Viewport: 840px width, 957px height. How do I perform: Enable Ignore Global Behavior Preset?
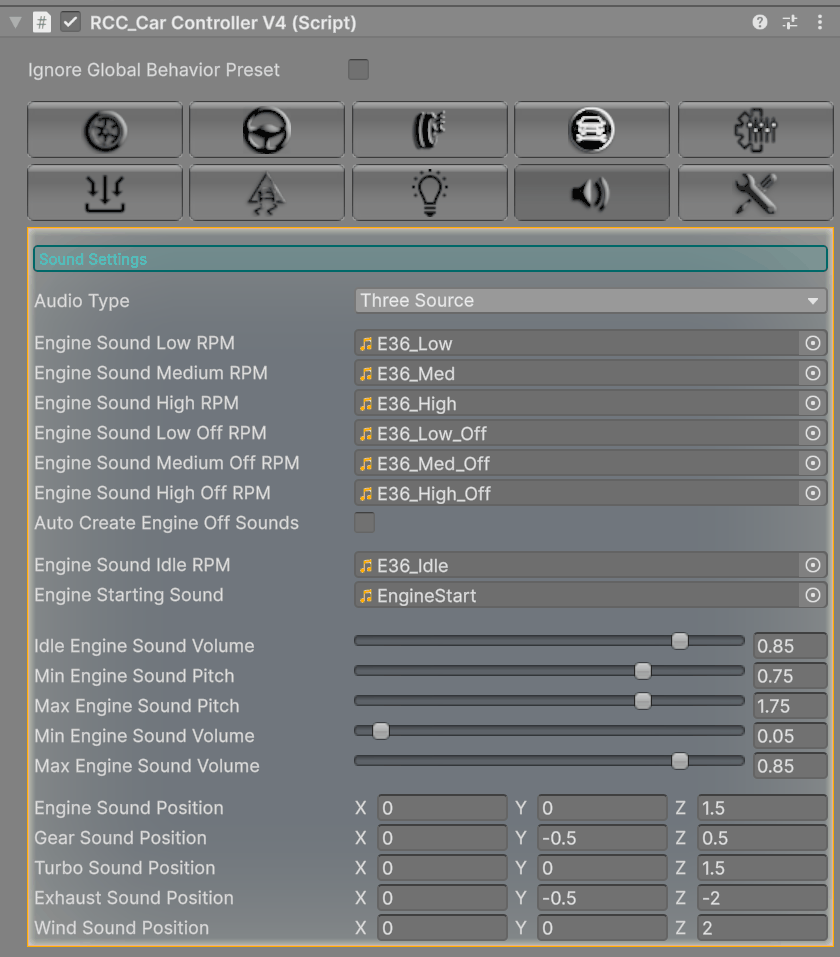pos(358,70)
